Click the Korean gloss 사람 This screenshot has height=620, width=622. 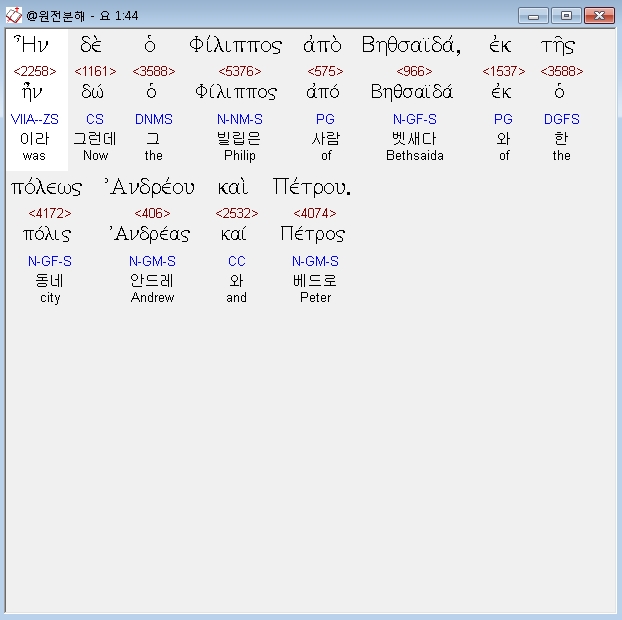tap(326, 138)
